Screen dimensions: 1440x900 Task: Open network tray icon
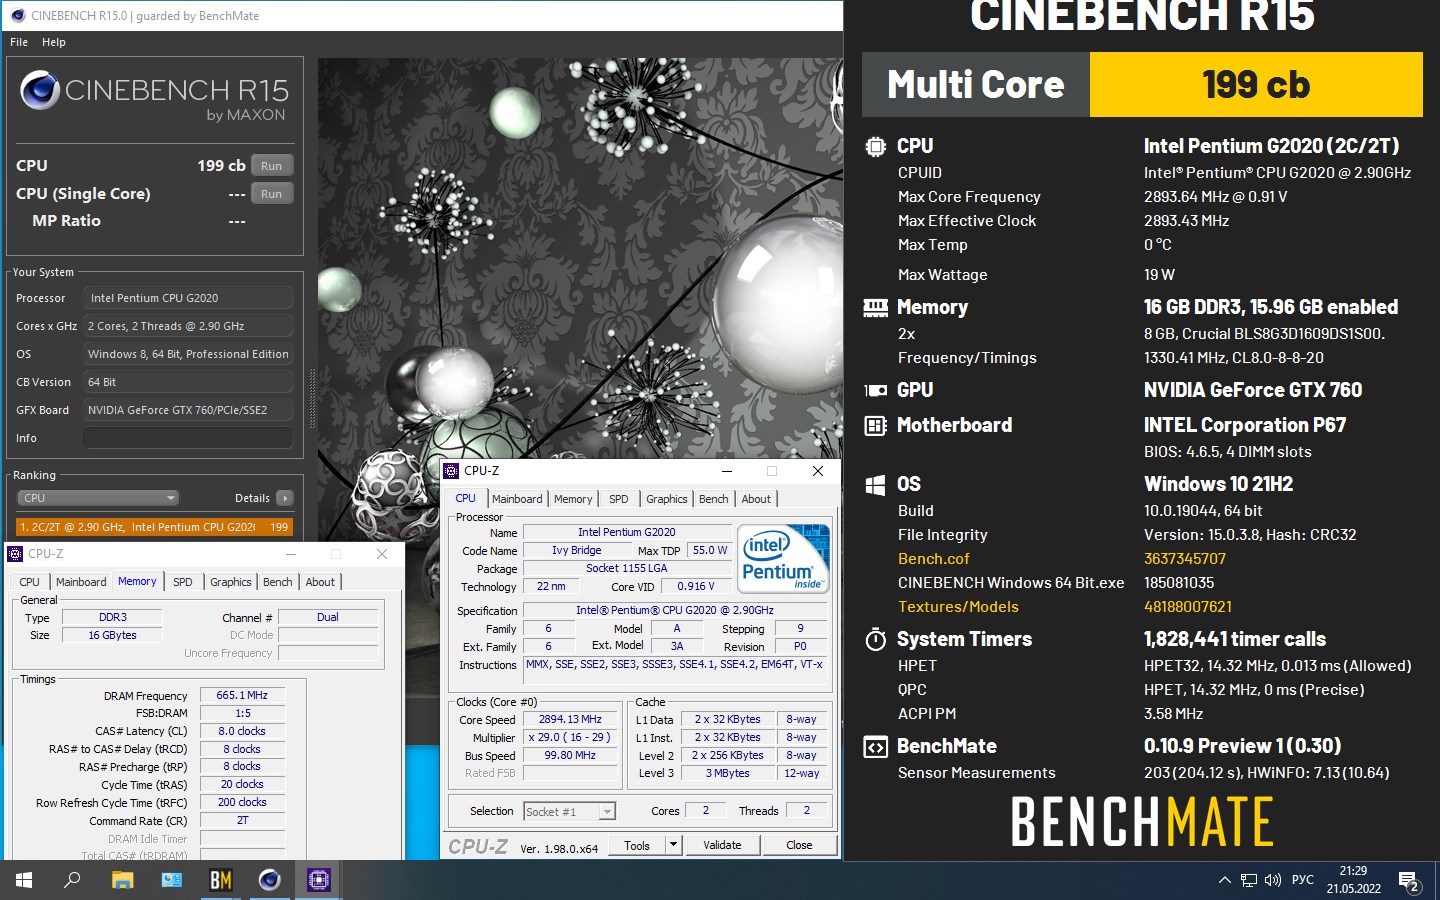tap(1249, 880)
